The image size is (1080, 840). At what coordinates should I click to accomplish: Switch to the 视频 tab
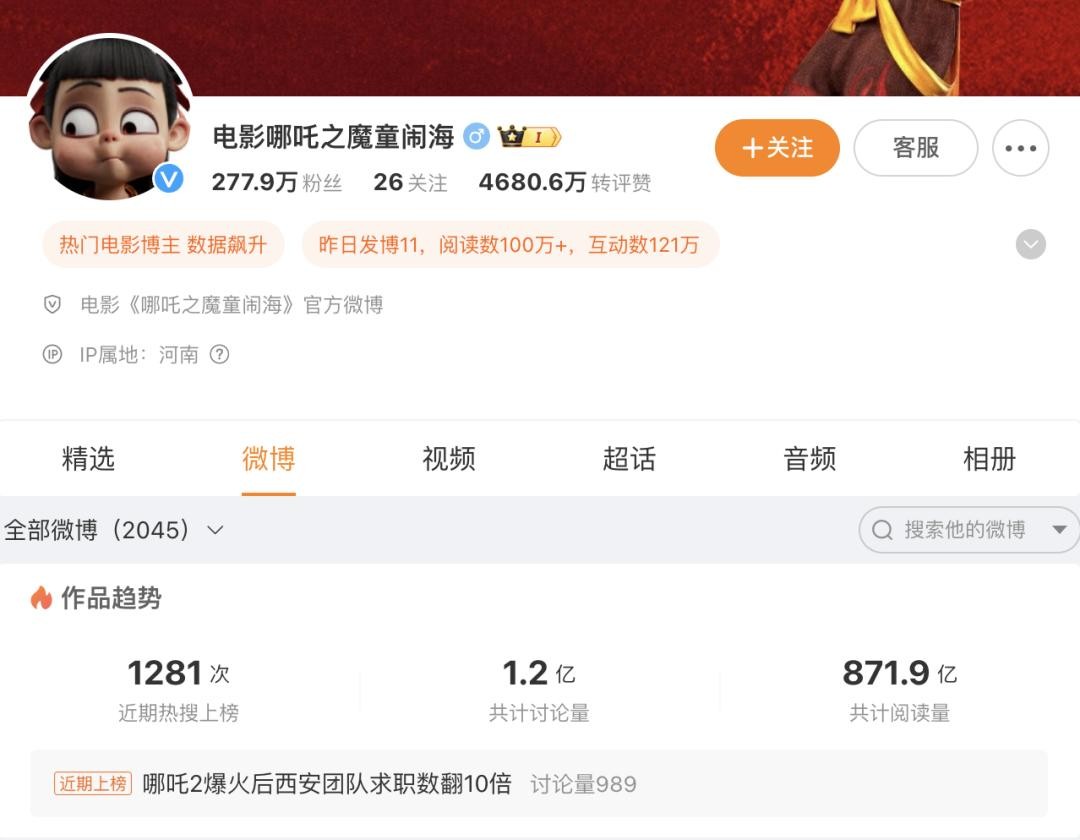(448, 459)
